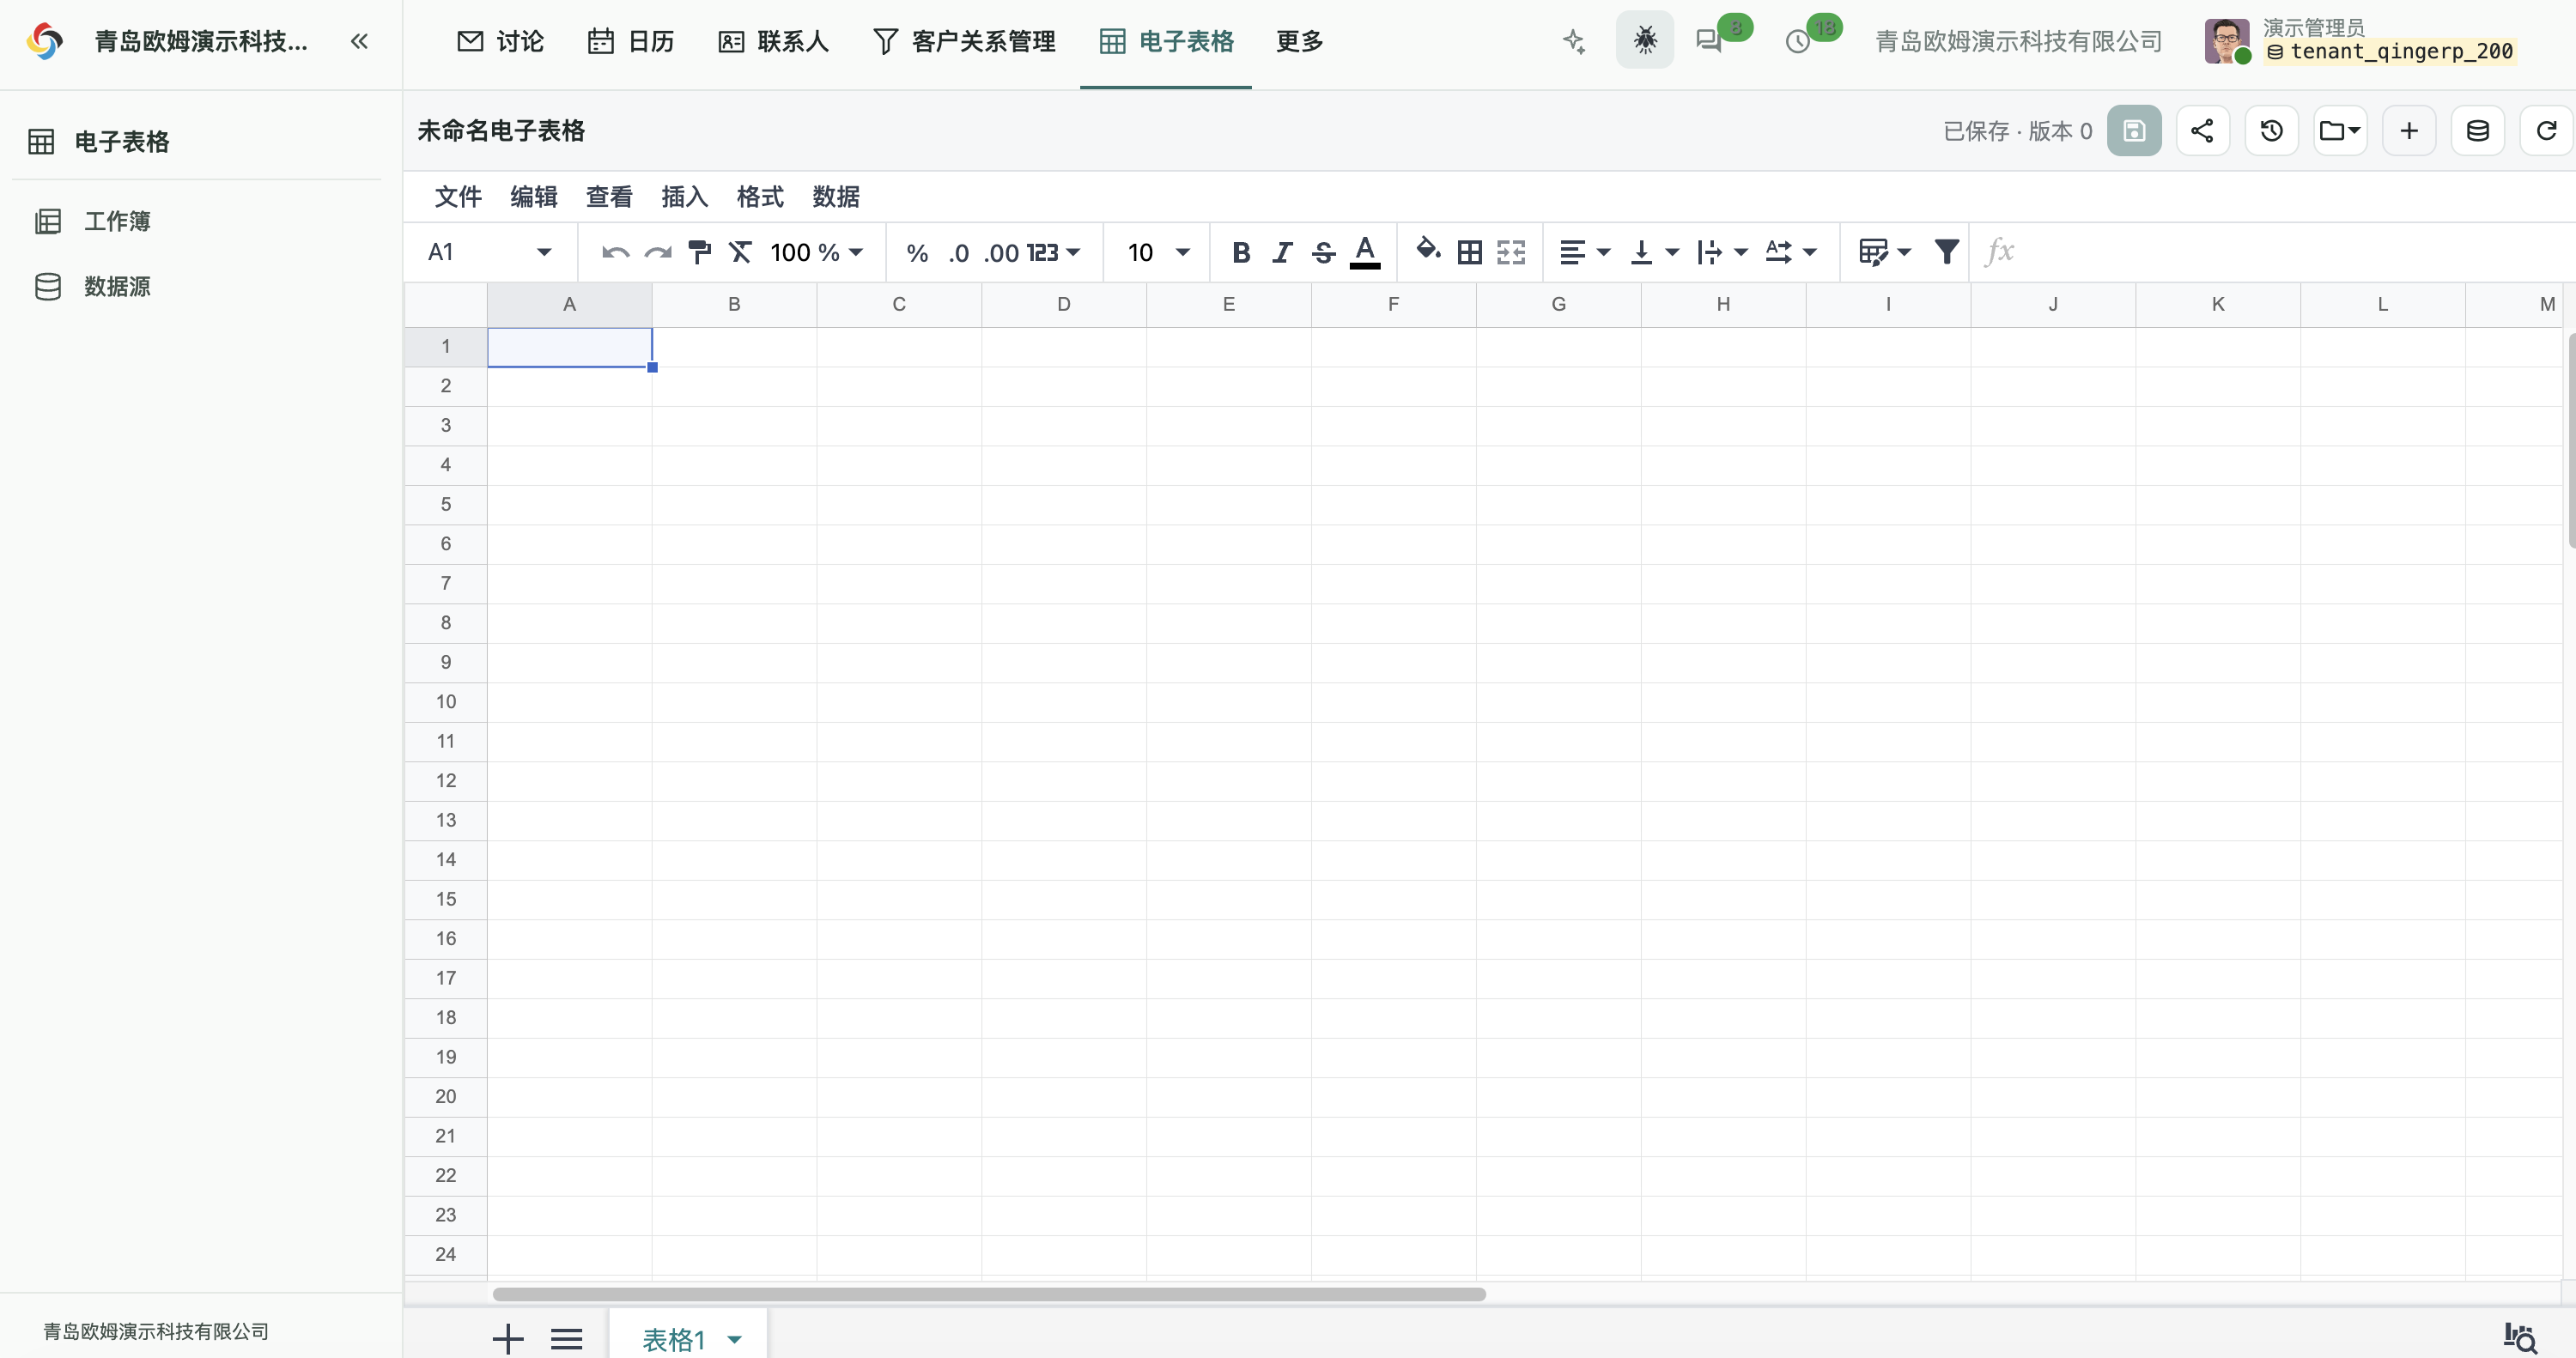Click the 未命名电子表格 title
Screen dimensions: 2576x1358
501,131
